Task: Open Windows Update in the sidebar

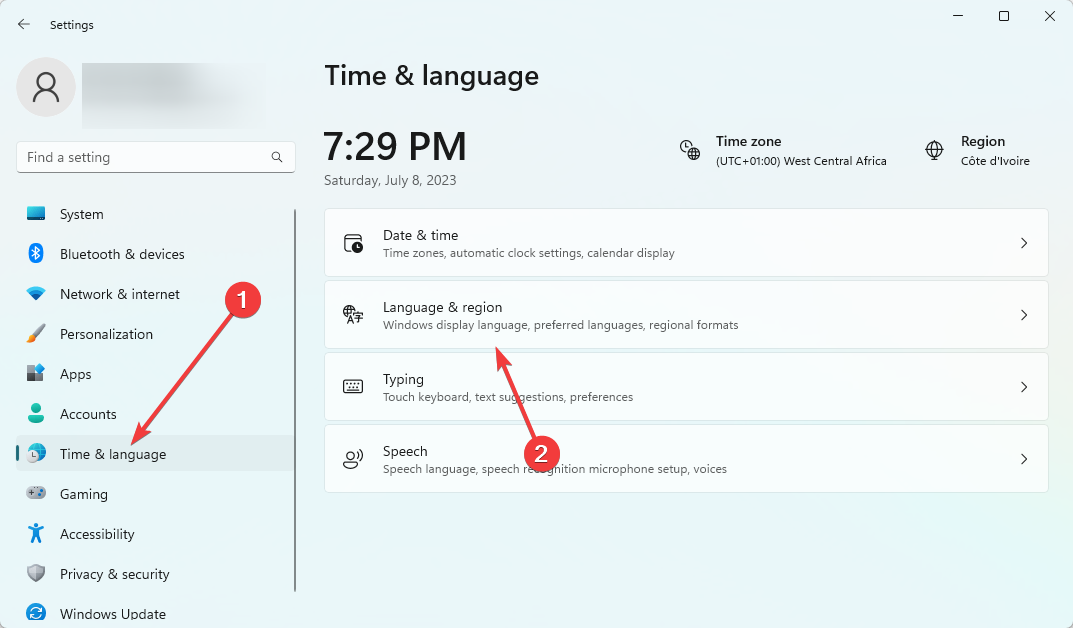Action: pyautogui.click(x=155, y=614)
